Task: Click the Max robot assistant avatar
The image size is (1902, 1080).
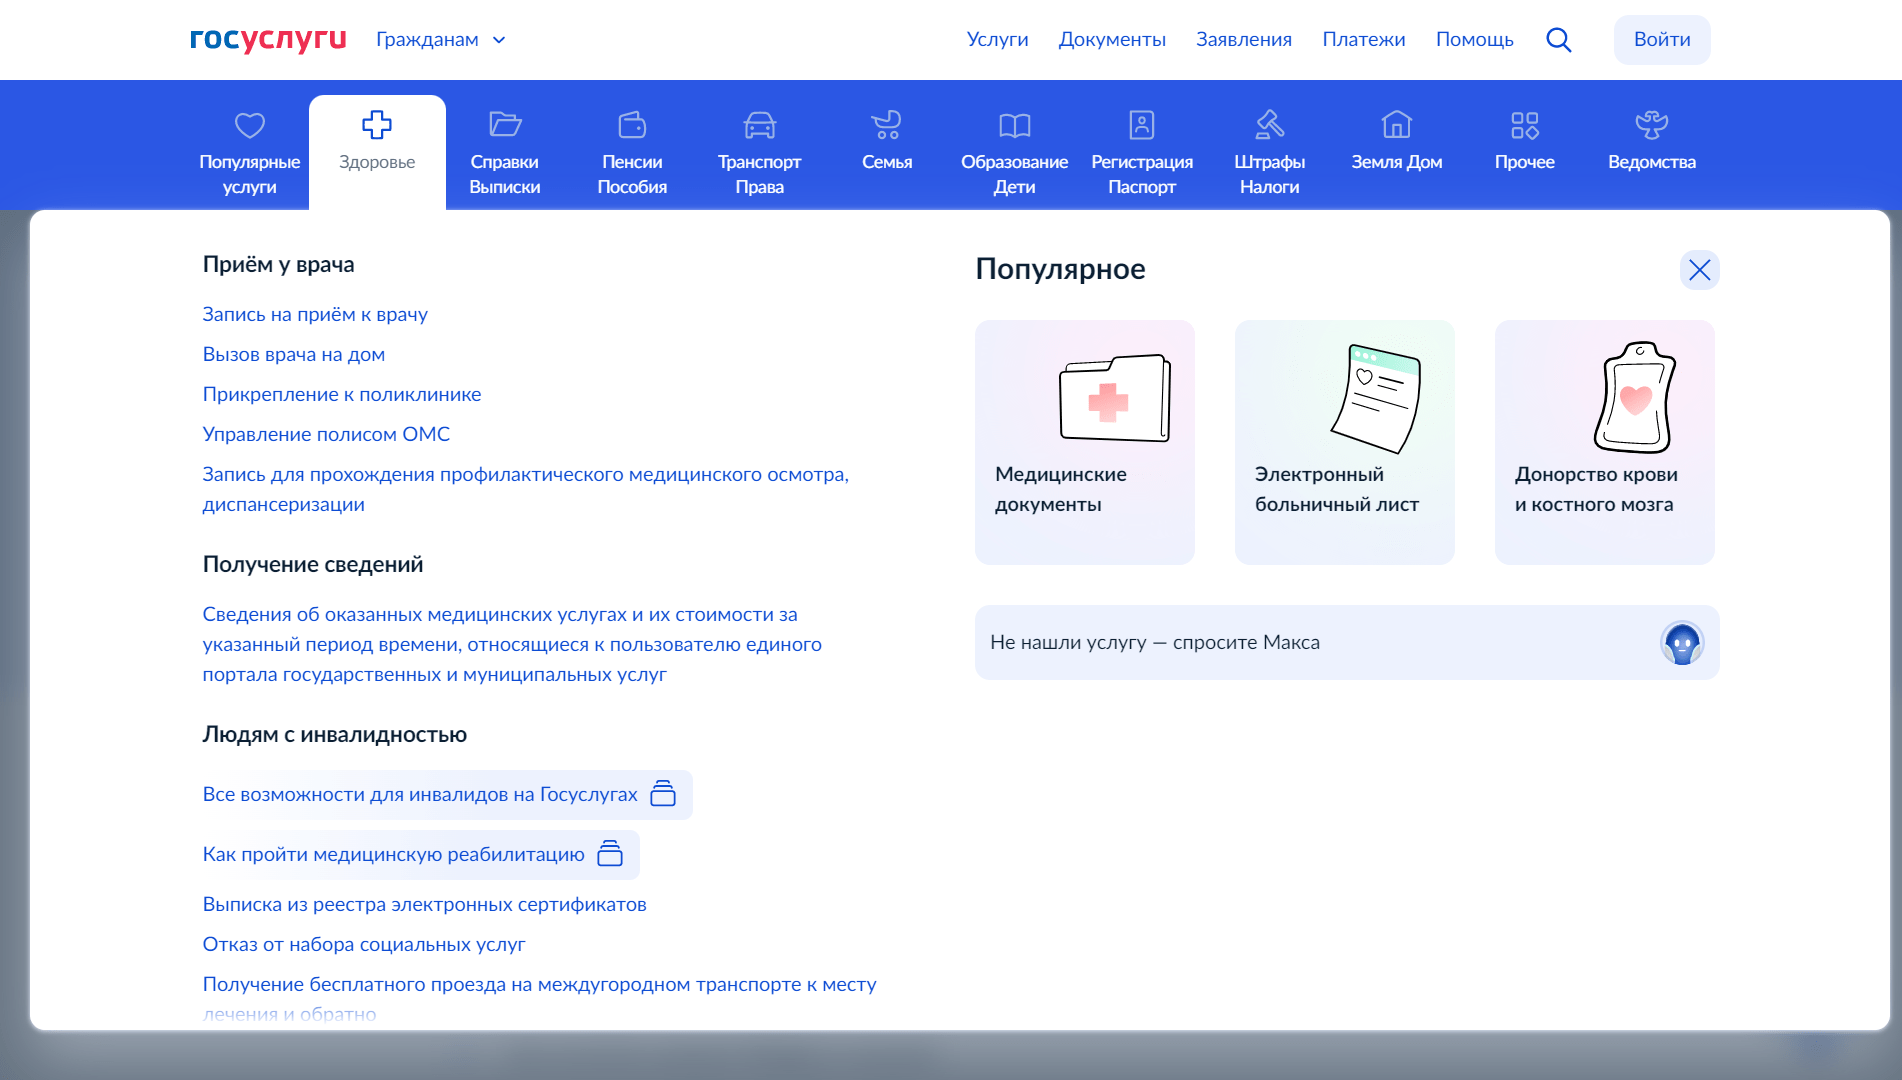Action: point(1681,643)
